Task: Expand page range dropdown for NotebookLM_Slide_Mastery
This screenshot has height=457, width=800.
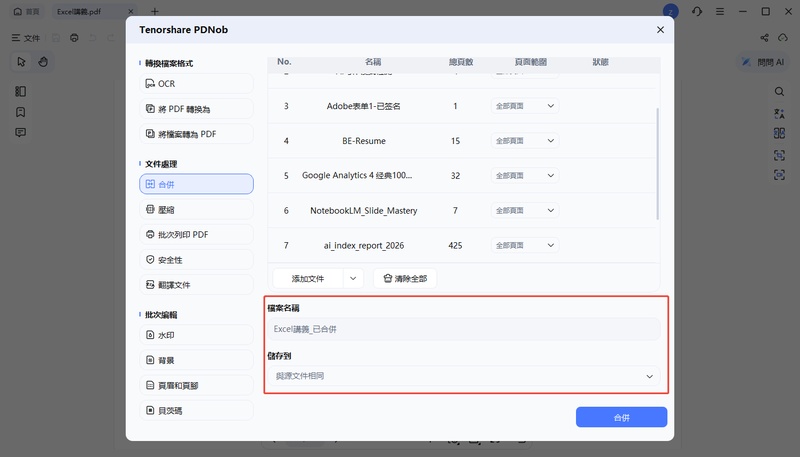Action: coord(525,210)
